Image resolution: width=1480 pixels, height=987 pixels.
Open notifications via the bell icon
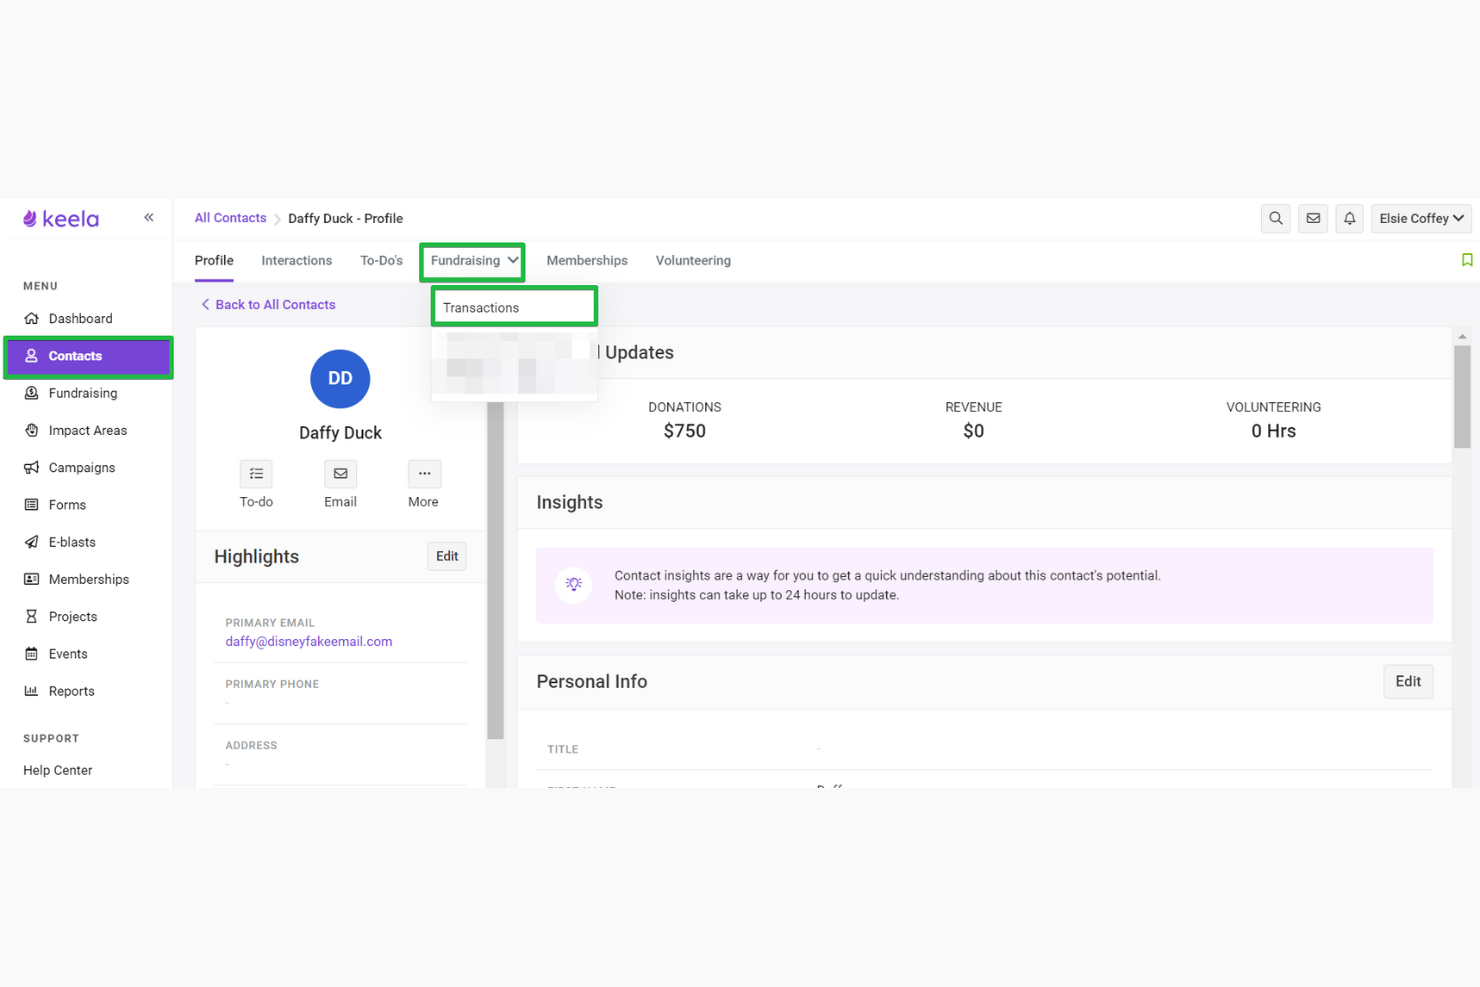(1349, 218)
